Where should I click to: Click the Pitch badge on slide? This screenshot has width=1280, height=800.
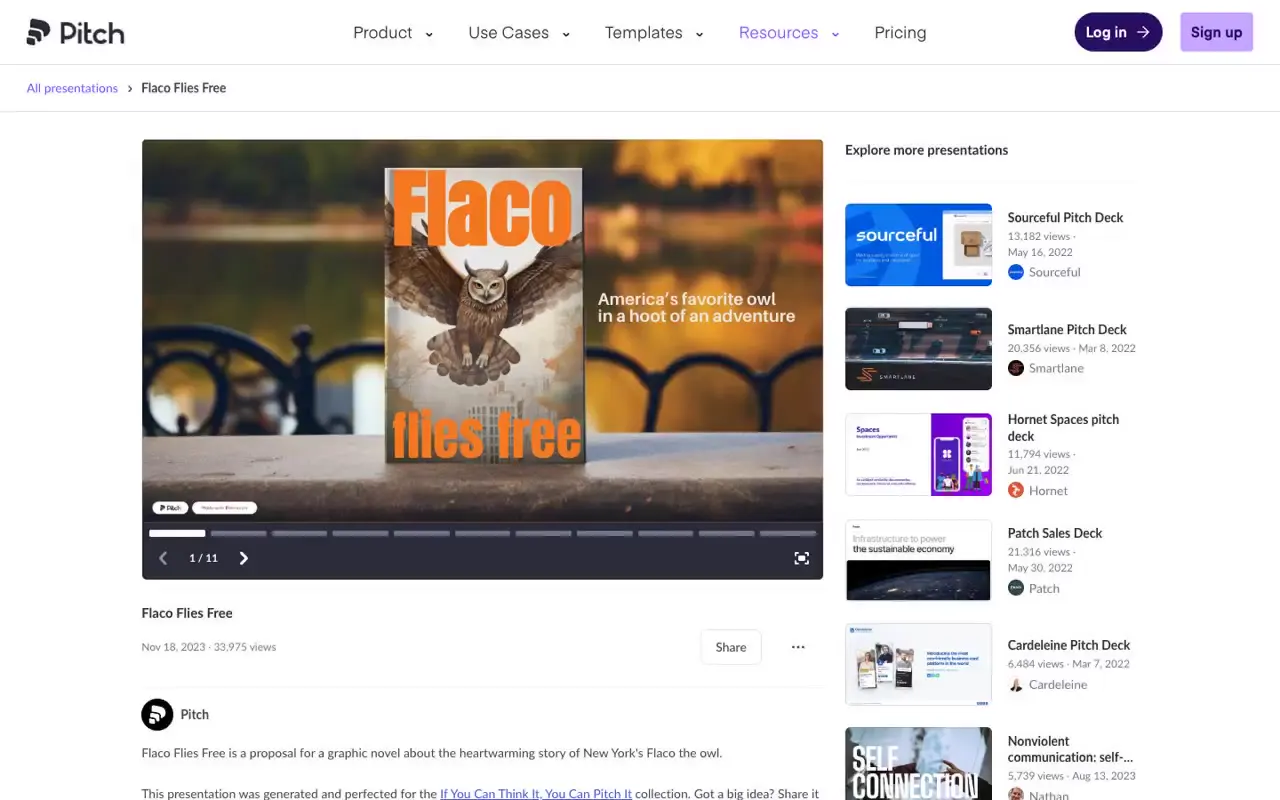(170, 508)
